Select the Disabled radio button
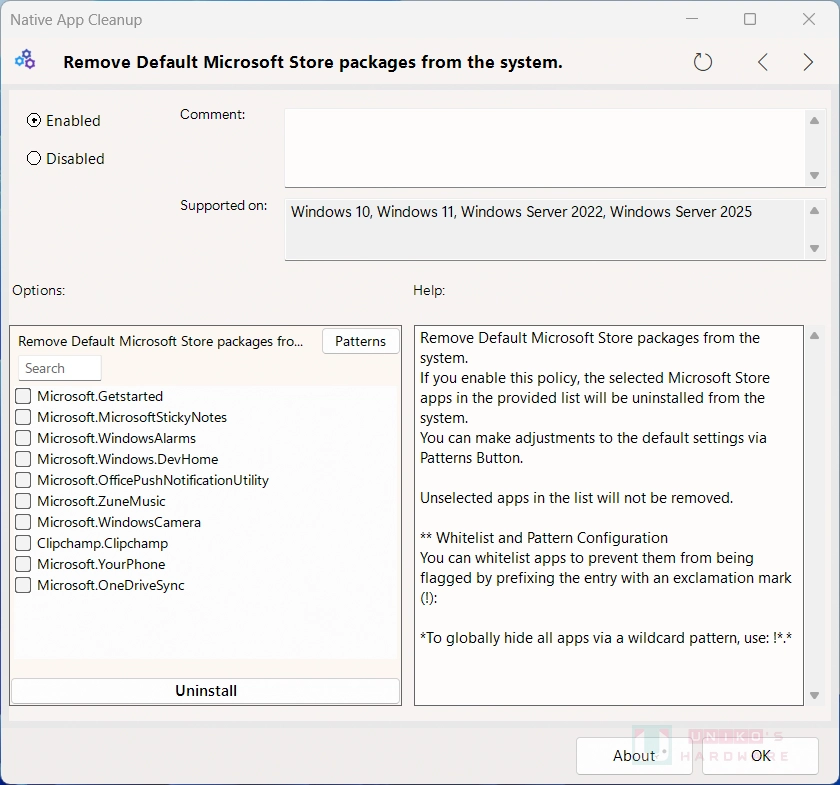The width and height of the screenshot is (840, 785). pos(34,159)
